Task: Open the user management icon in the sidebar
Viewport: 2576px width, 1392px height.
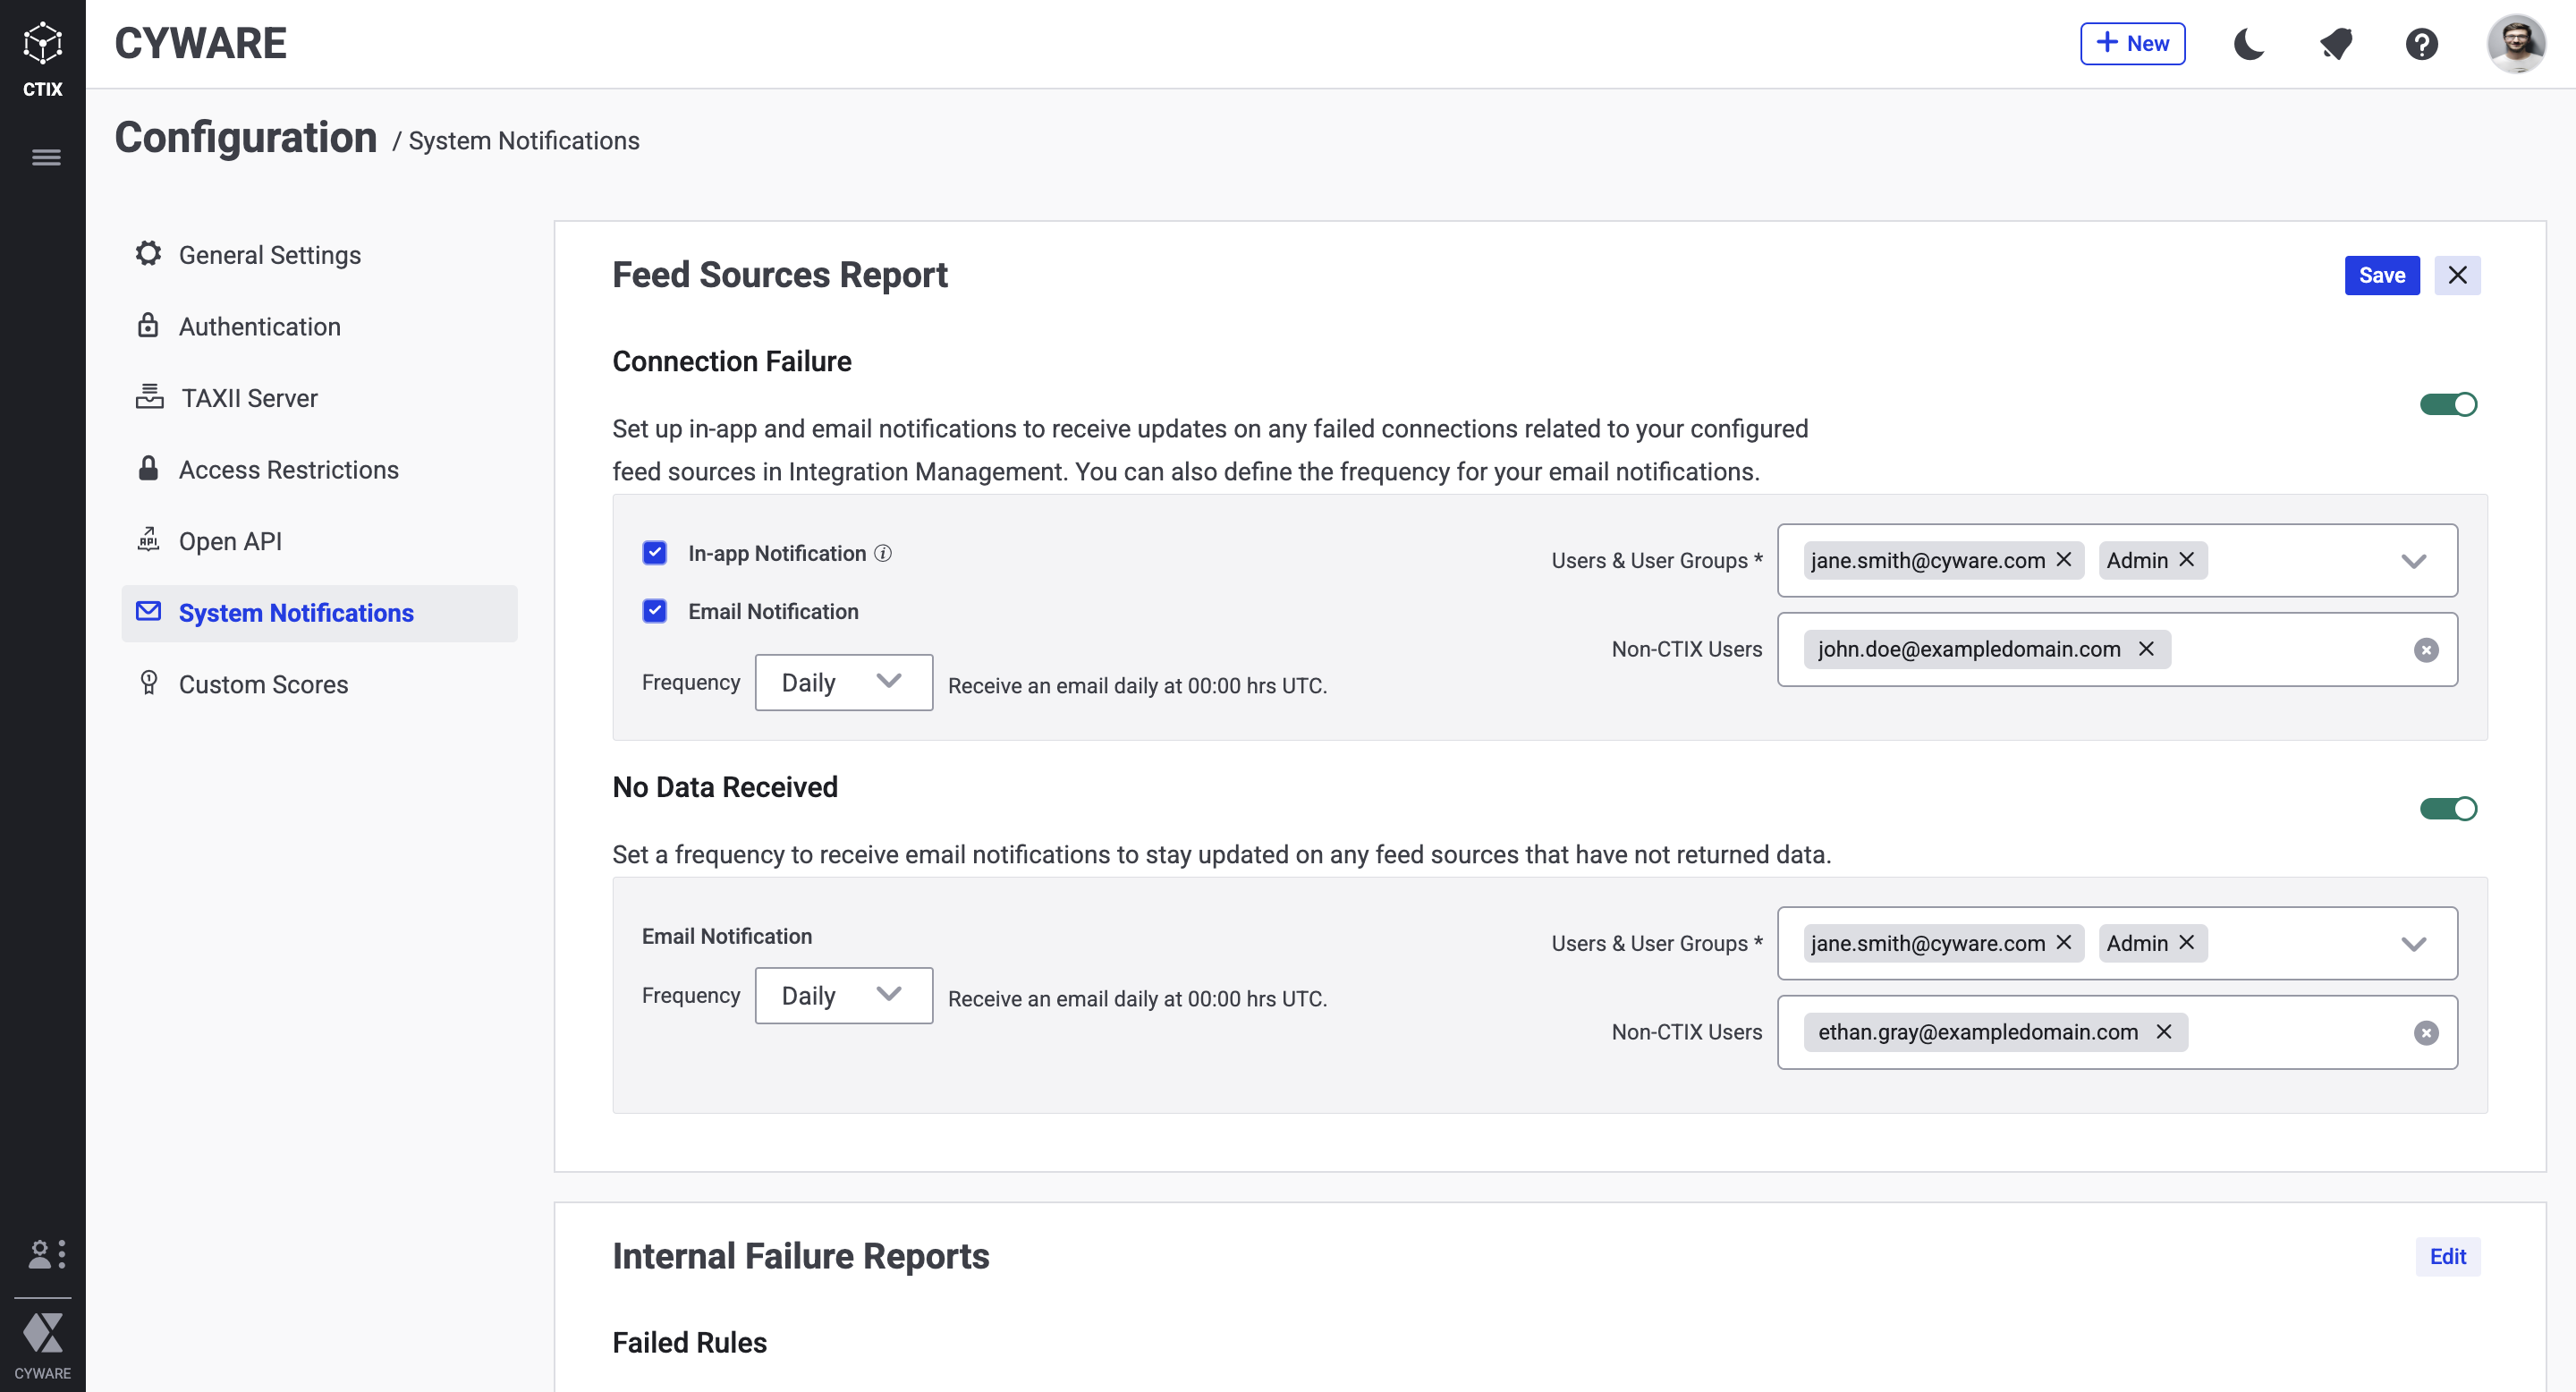Action: [x=45, y=1253]
